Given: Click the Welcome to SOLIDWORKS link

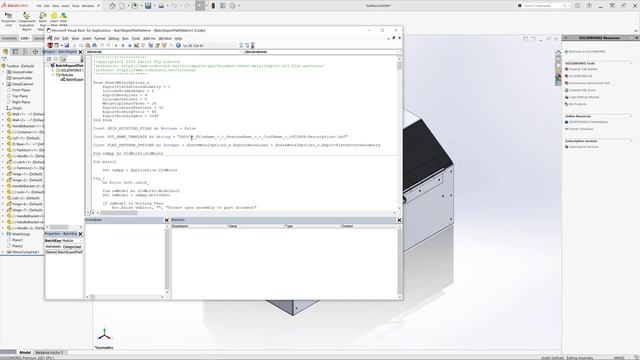Looking at the screenshot, I should [587, 52].
